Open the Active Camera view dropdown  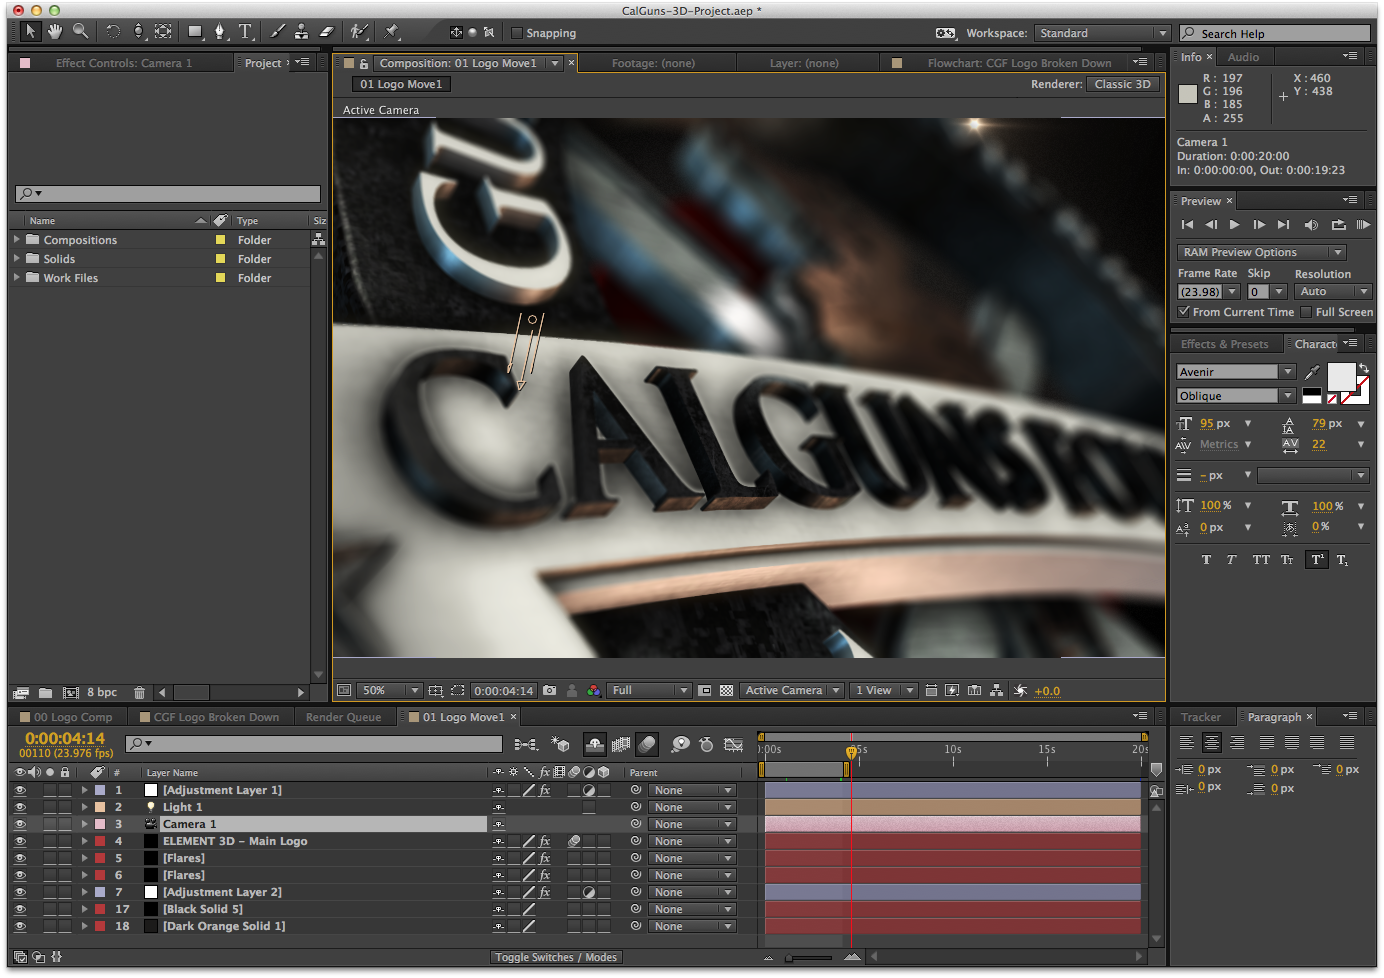793,691
